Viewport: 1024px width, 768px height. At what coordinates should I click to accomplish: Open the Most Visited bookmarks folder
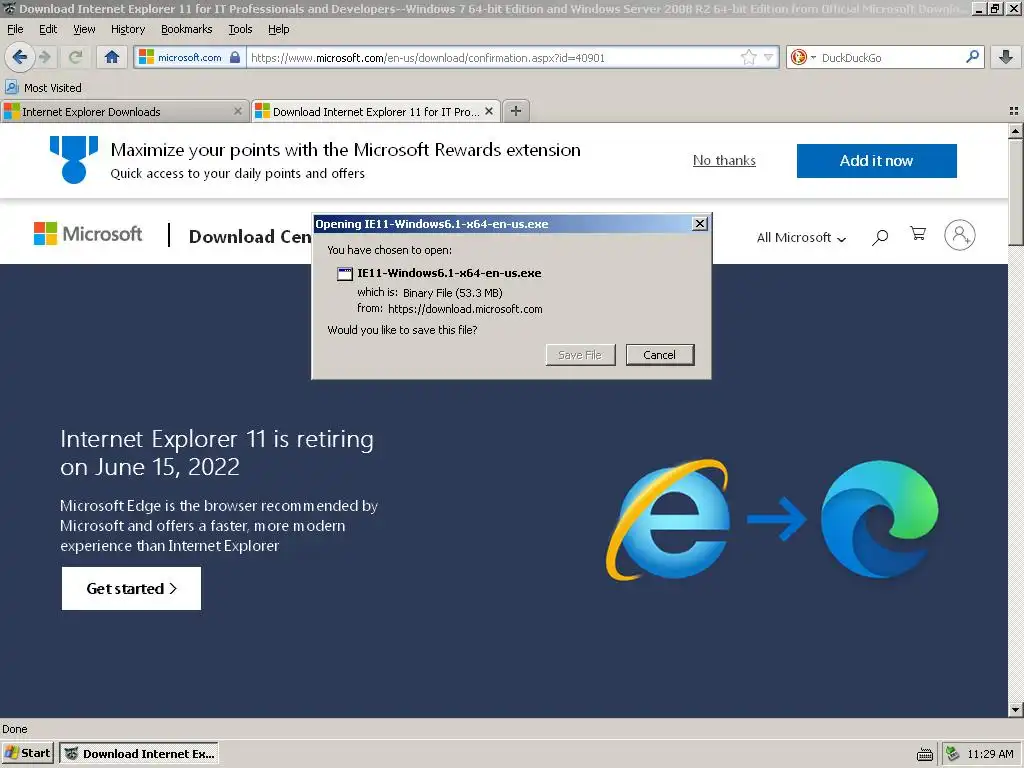[44, 88]
